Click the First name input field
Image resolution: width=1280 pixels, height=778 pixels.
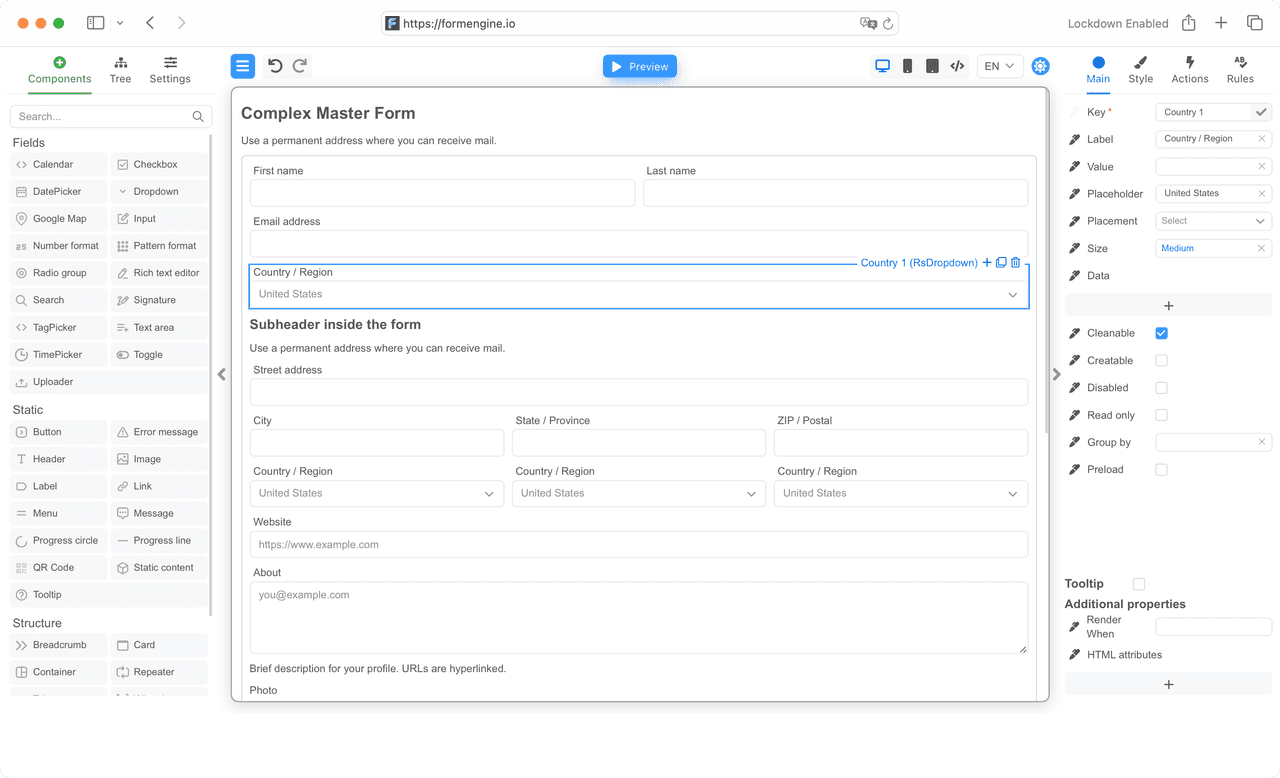(442, 193)
